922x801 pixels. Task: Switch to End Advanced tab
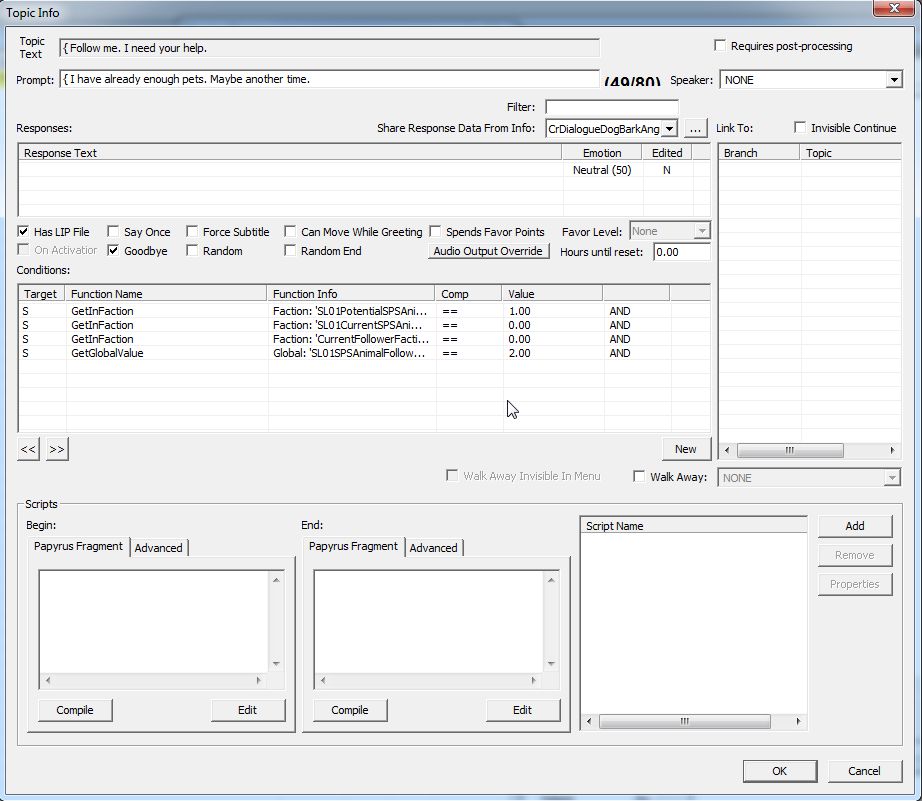[433, 548]
